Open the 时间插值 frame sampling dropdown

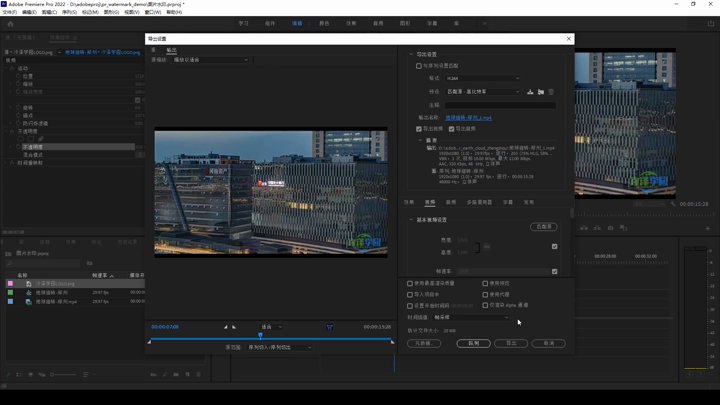(472, 318)
